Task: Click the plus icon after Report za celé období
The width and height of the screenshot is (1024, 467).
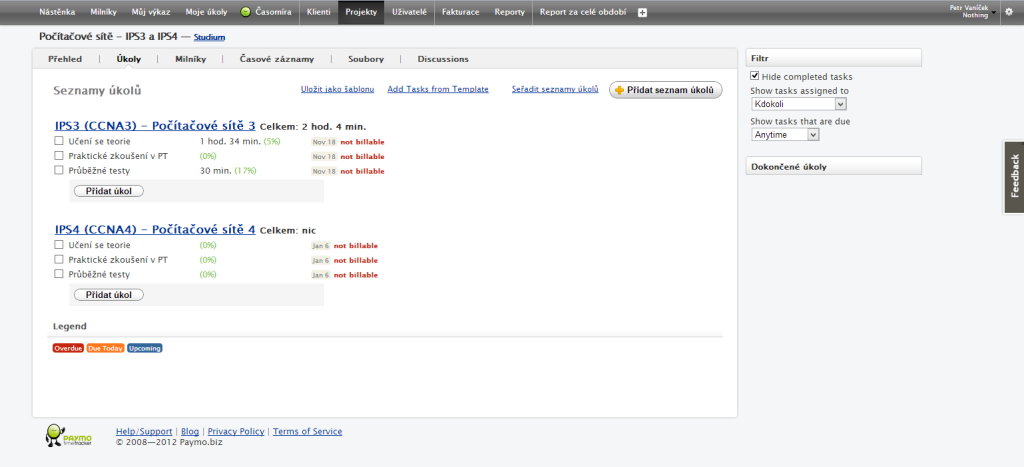Action: (x=642, y=12)
